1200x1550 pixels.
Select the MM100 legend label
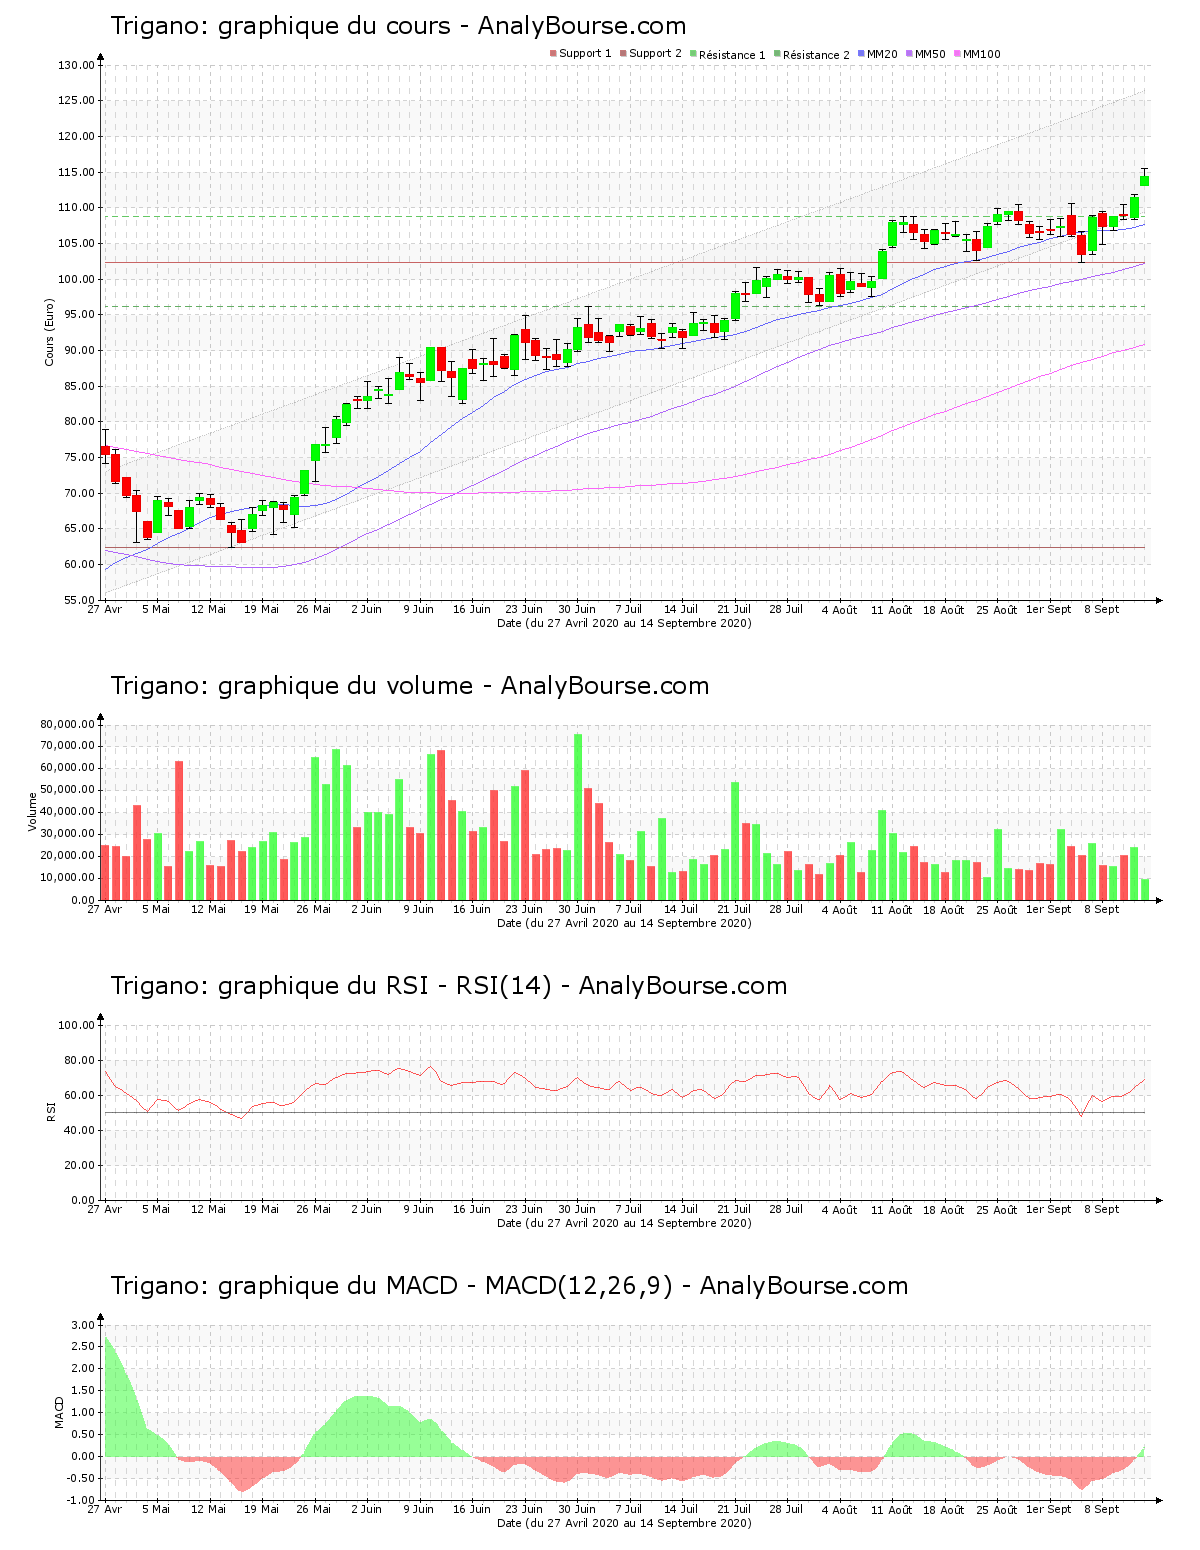tap(981, 54)
